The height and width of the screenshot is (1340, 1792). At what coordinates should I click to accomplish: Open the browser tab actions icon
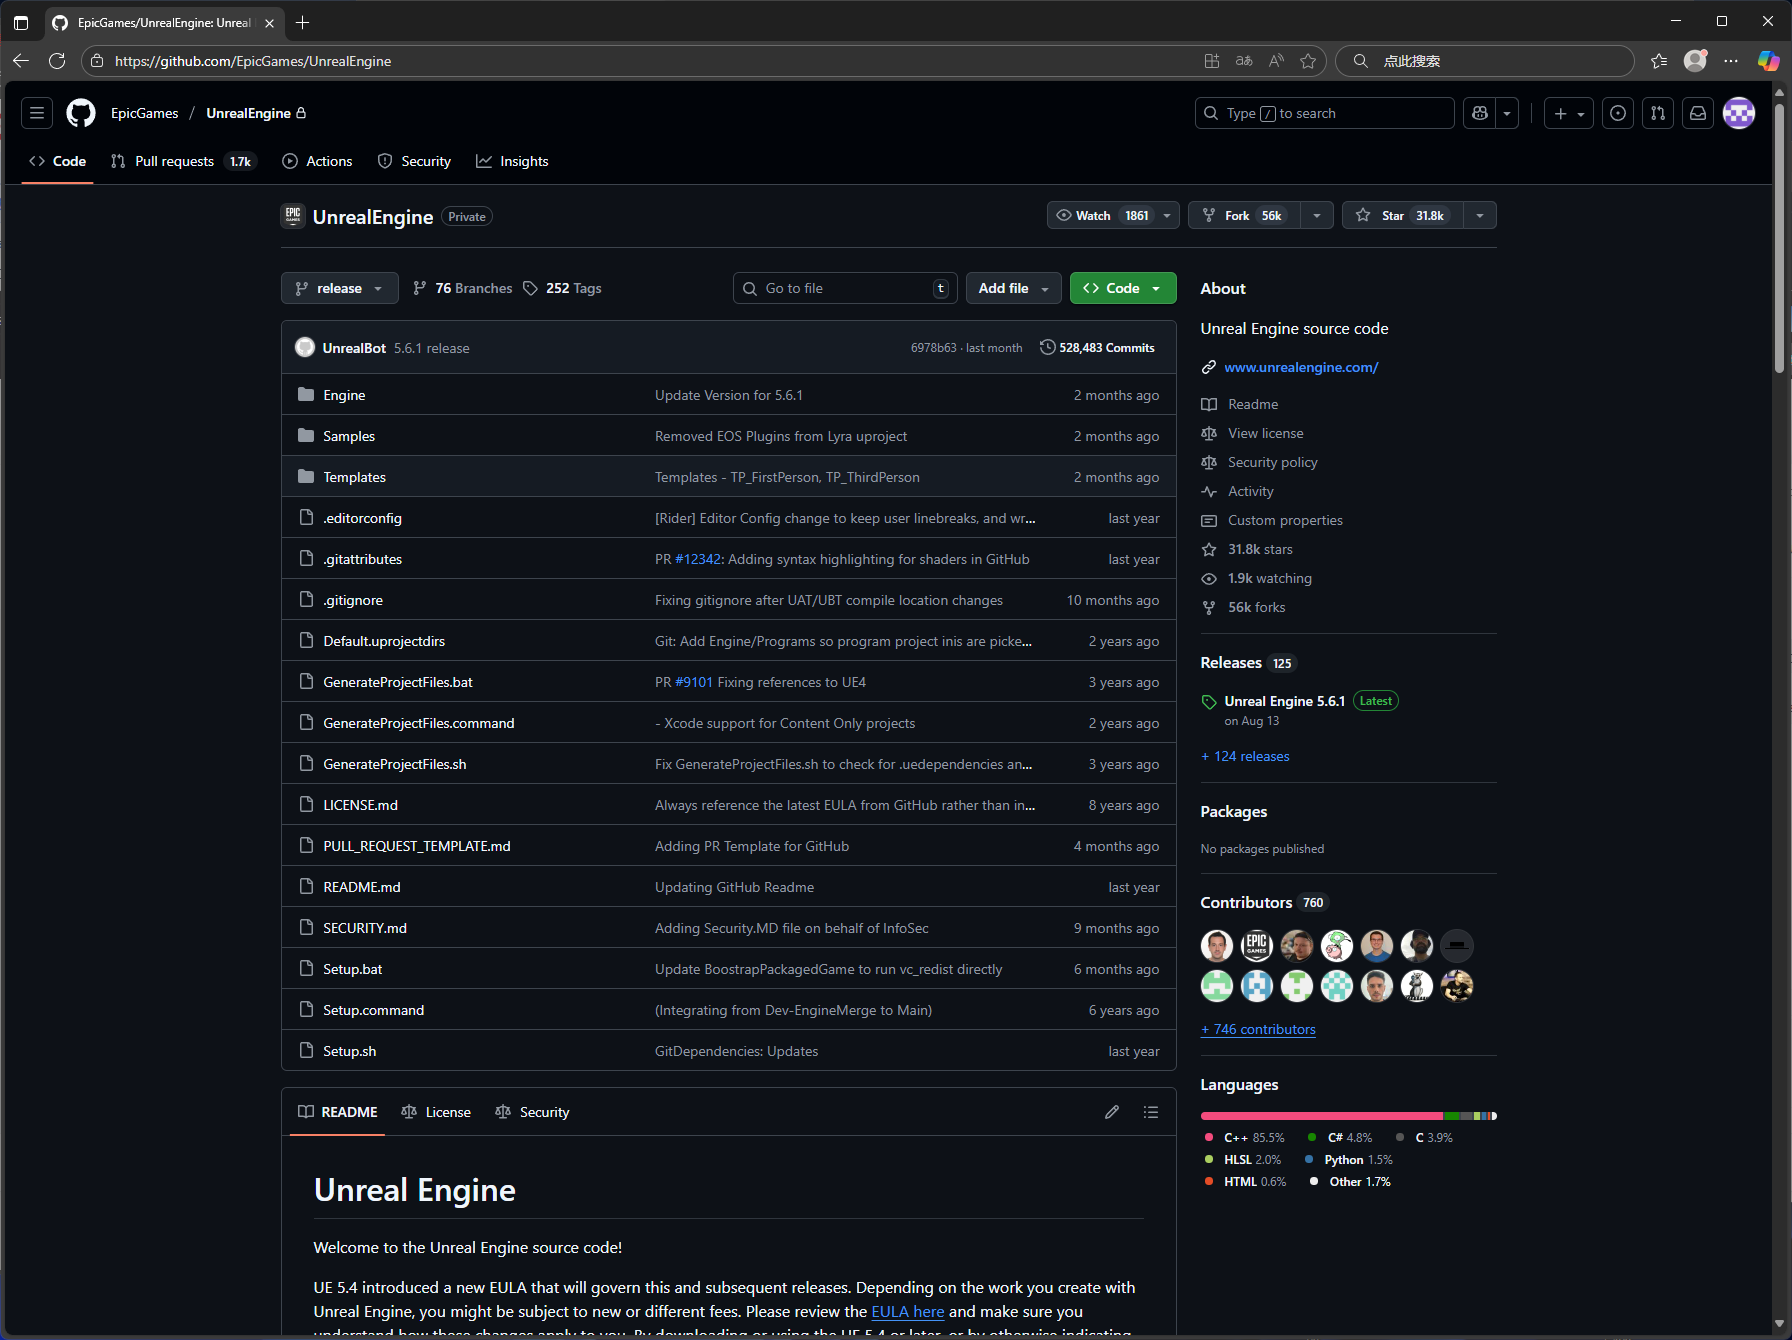click(x=21, y=22)
